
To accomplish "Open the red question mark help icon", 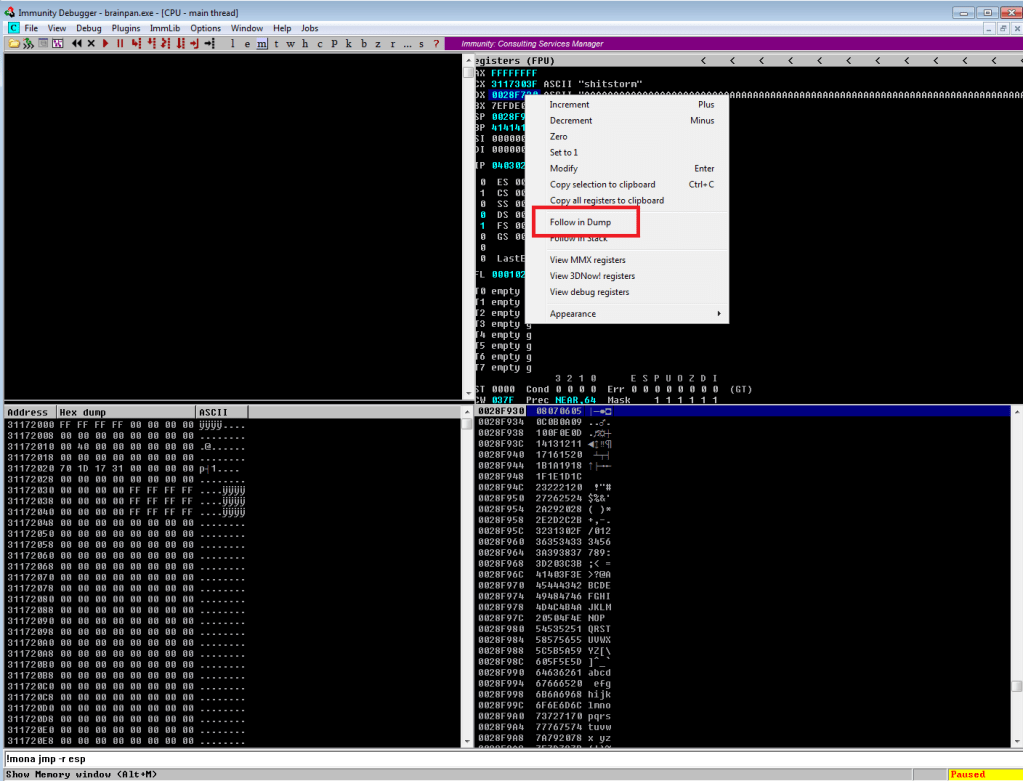I will (x=436, y=44).
